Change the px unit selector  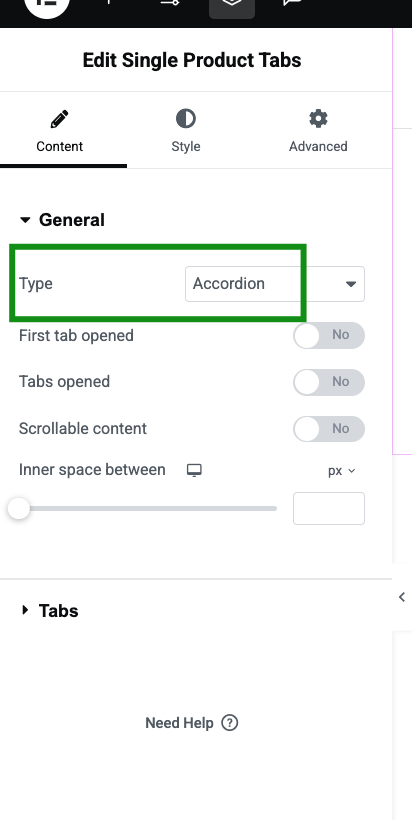point(341,471)
